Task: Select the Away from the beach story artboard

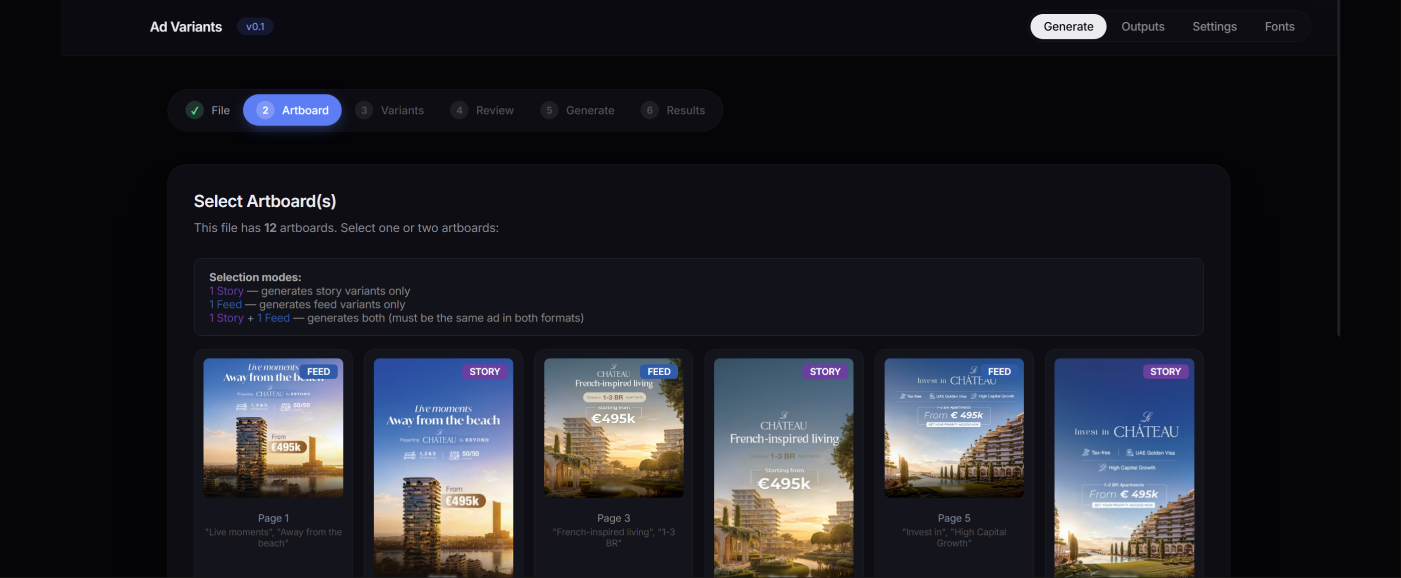Action: (x=443, y=467)
